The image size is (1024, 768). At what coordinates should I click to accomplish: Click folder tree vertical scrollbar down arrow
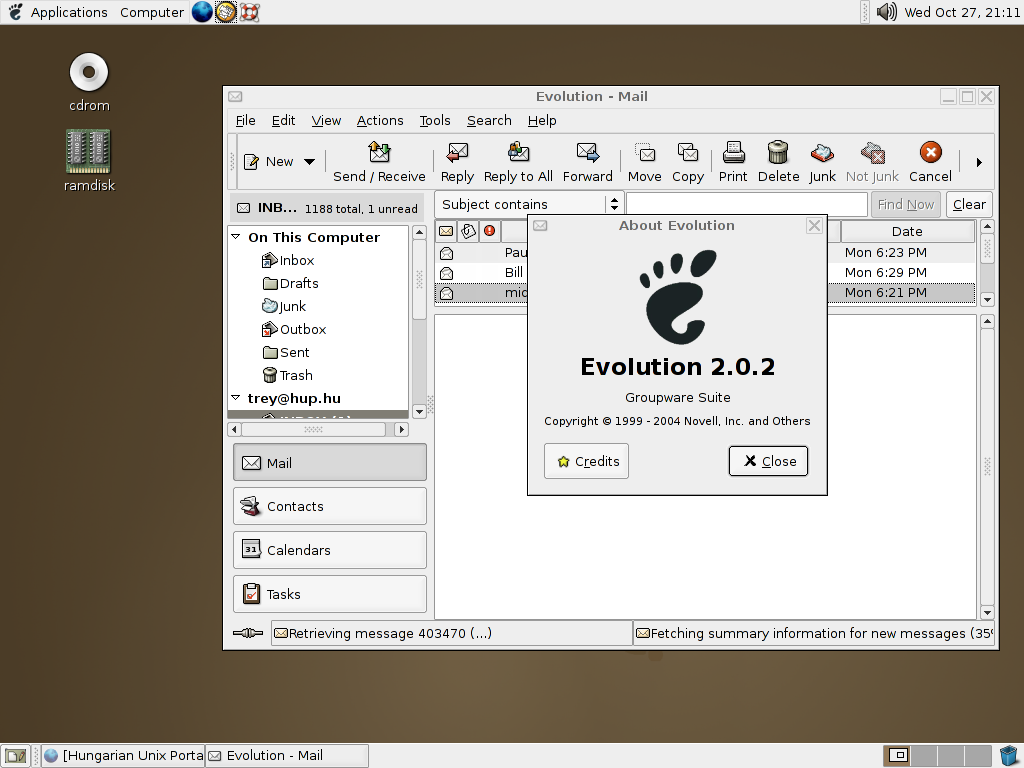419,411
